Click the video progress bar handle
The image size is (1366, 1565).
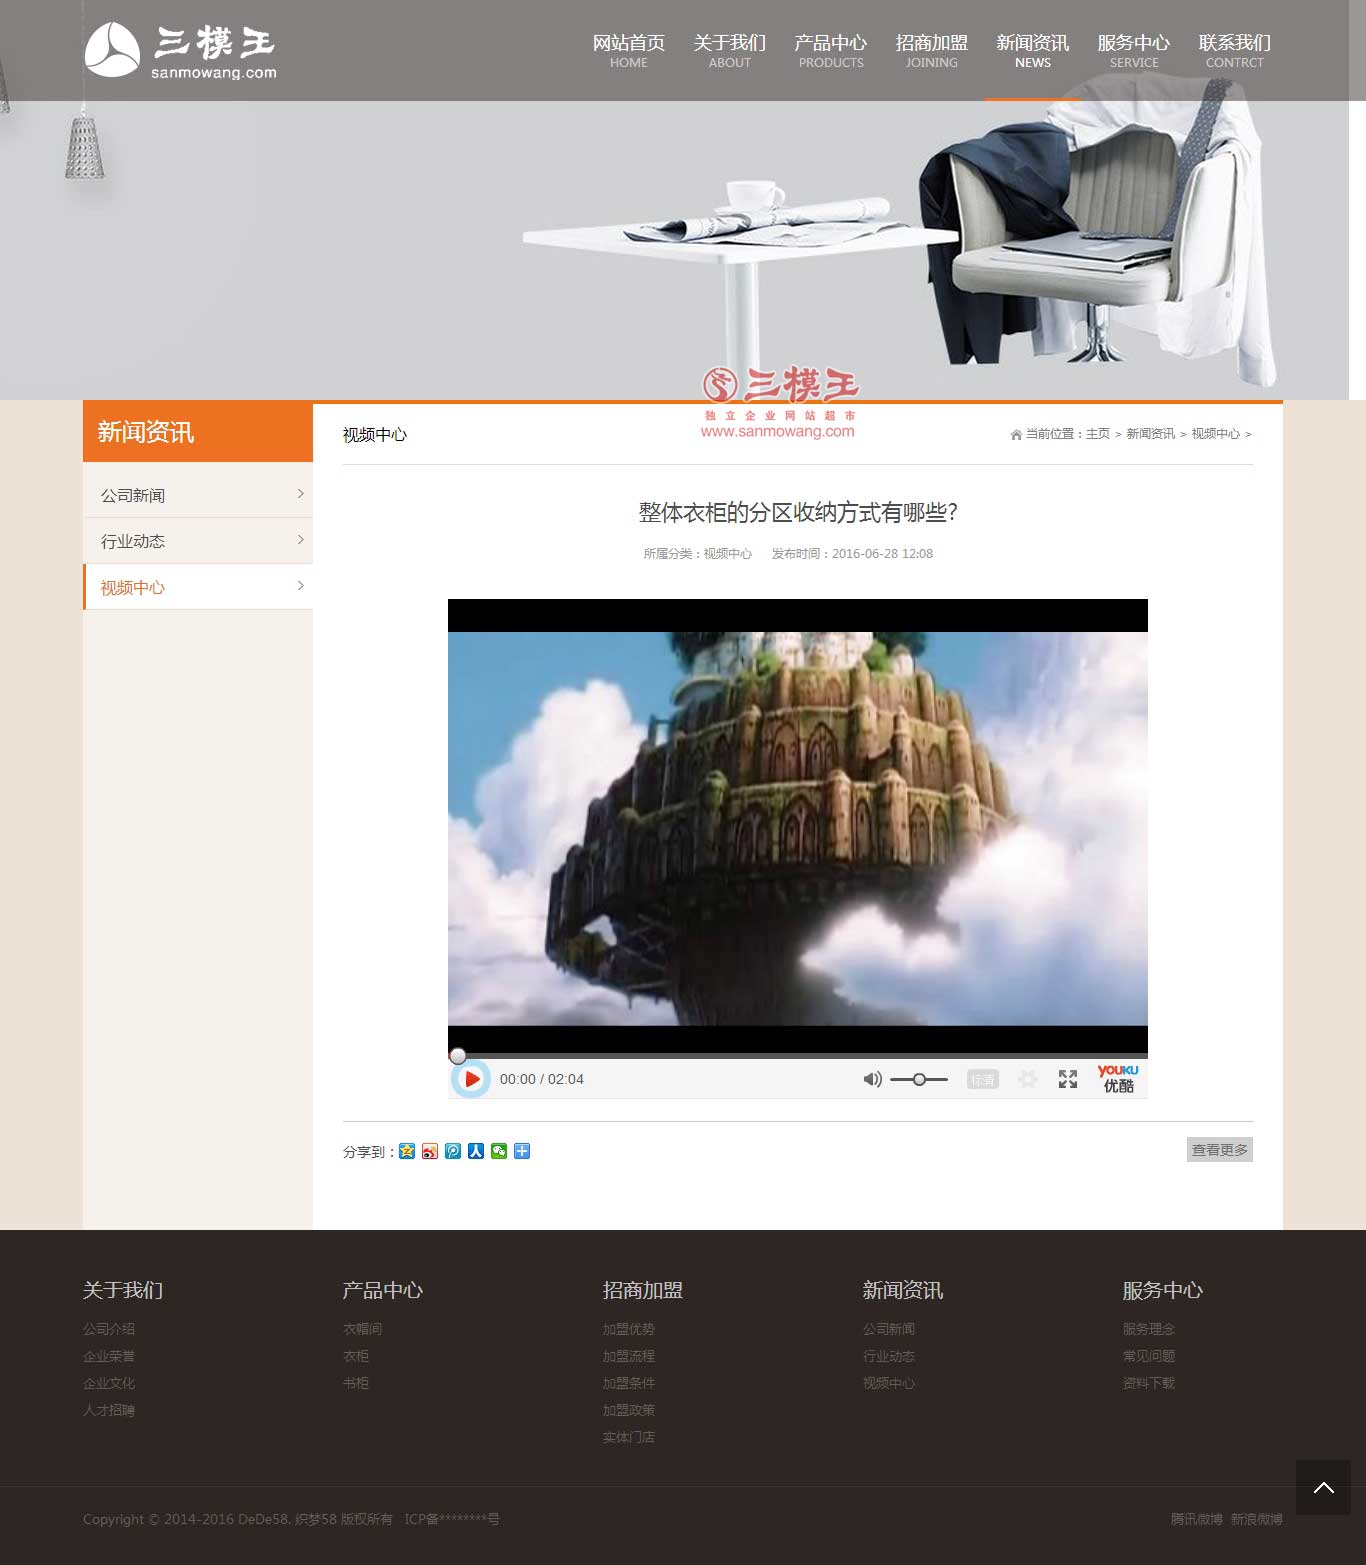(x=458, y=1056)
